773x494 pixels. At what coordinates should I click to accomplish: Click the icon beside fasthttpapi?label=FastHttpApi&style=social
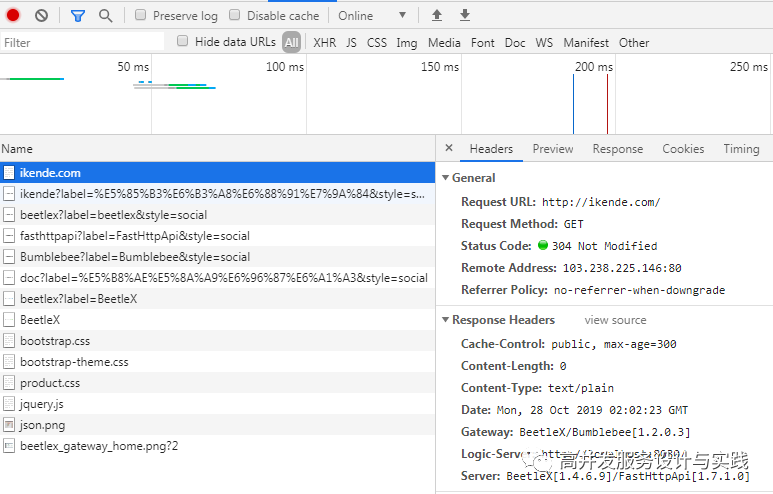coord(9,236)
